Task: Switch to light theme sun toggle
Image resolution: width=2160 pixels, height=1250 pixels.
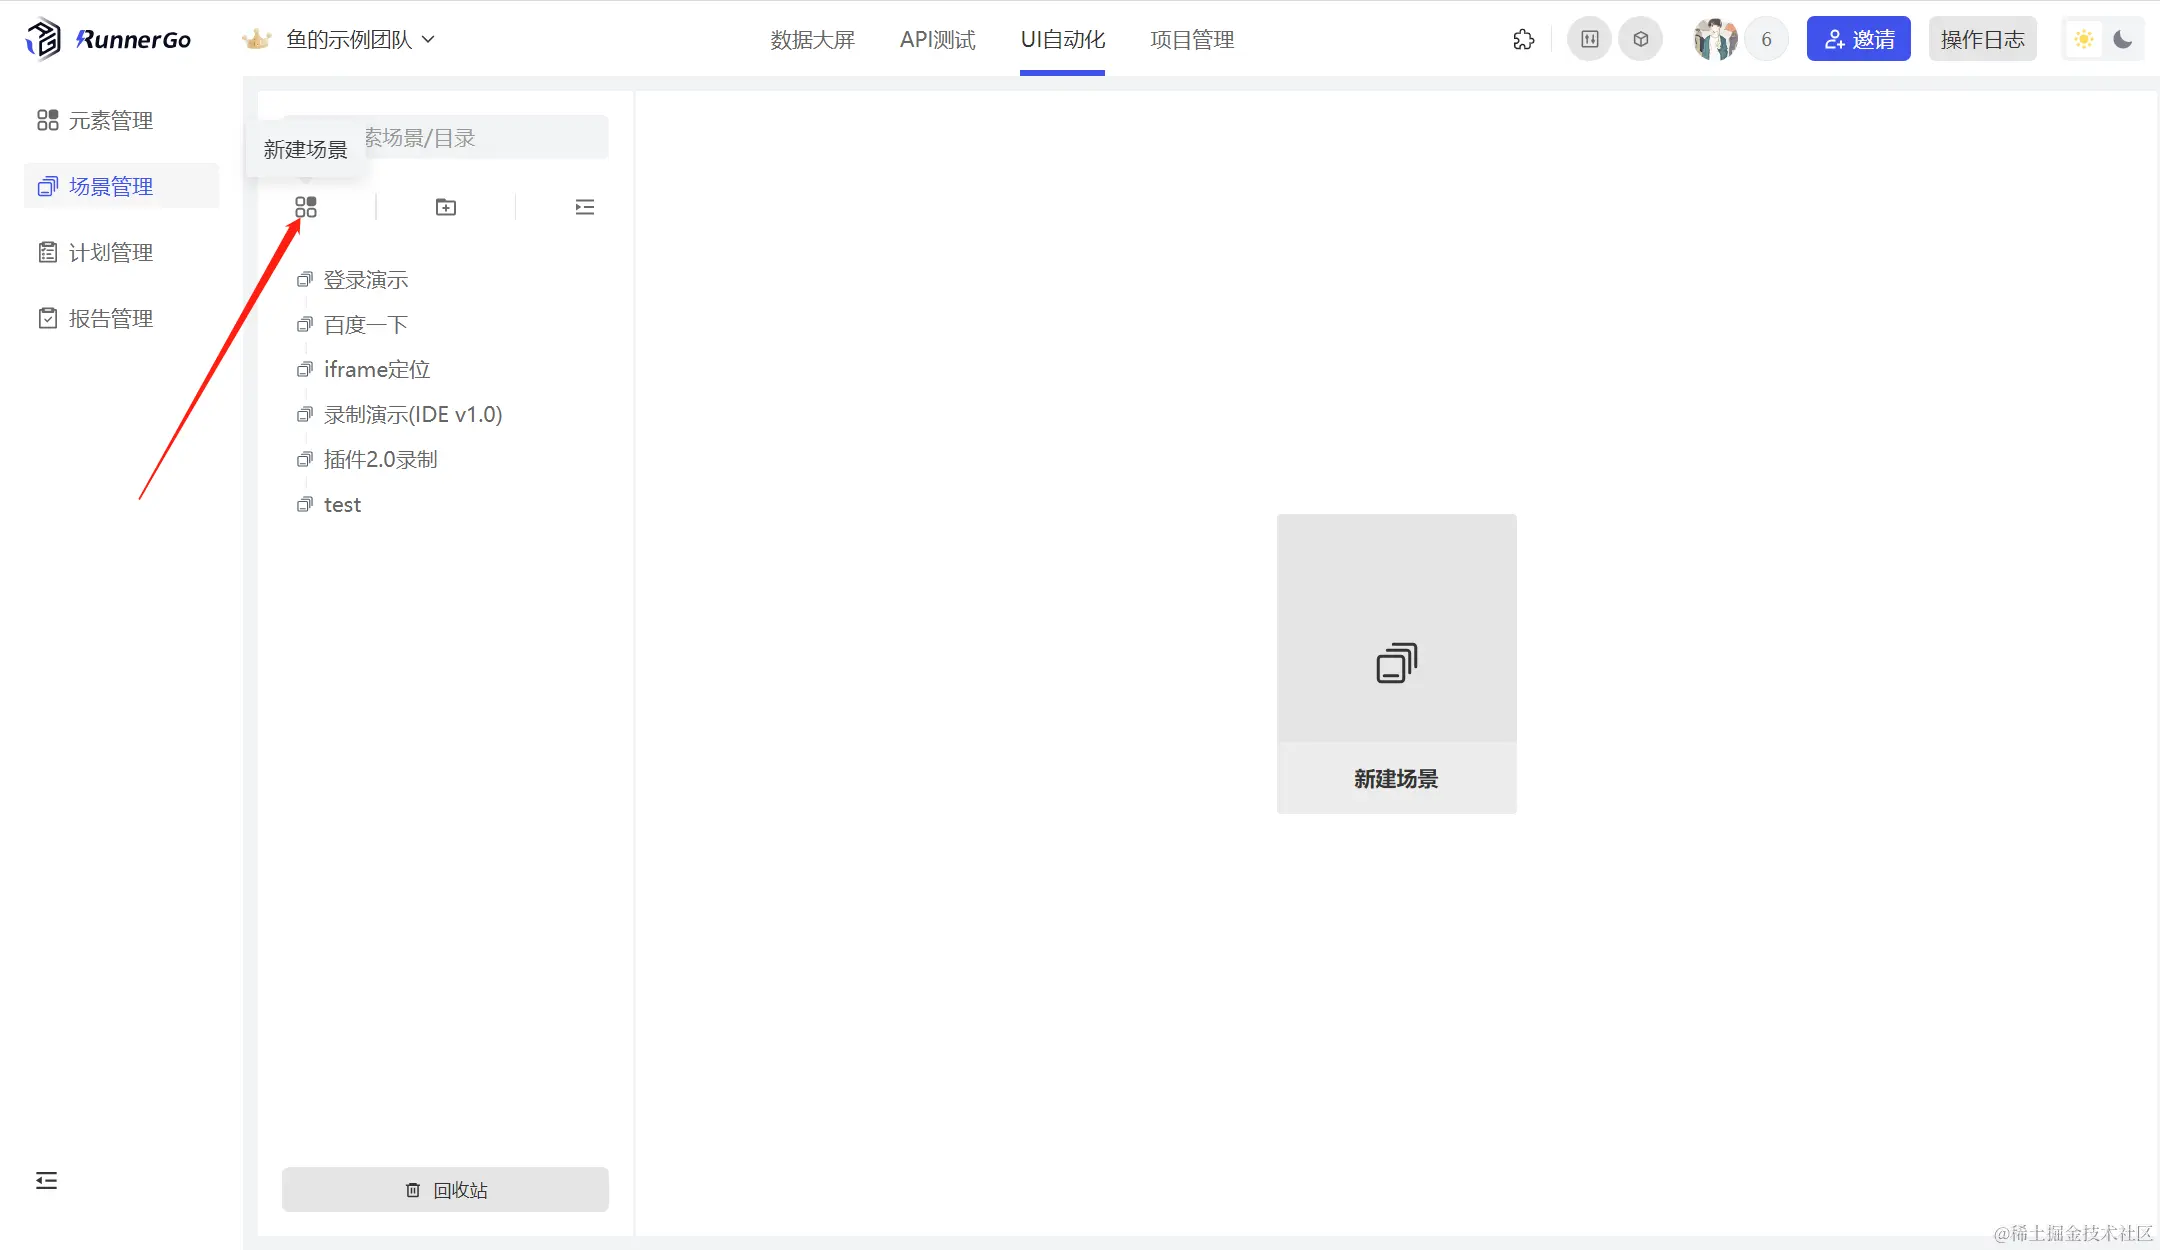Action: (x=2084, y=39)
